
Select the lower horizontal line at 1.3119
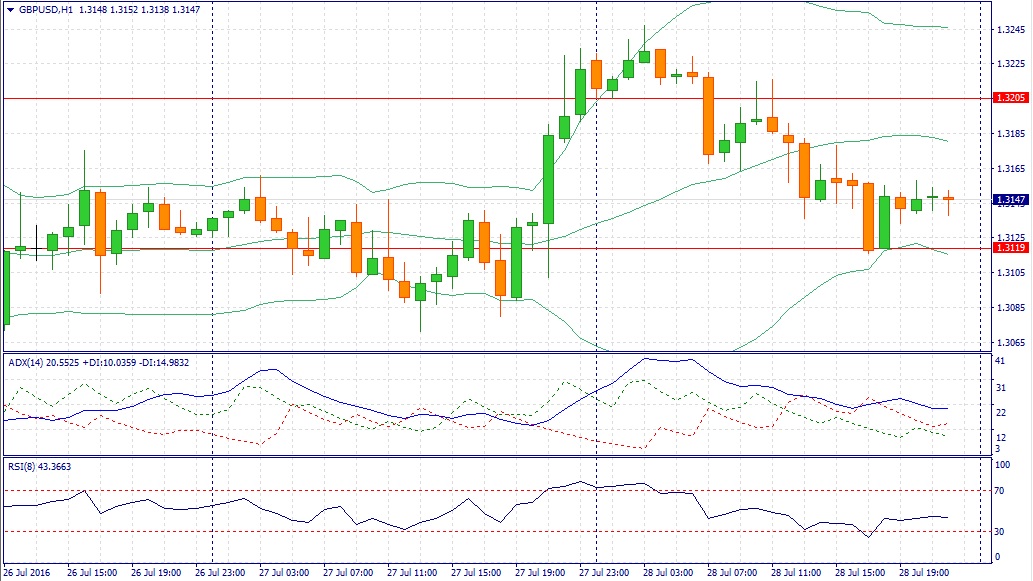(495, 248)
